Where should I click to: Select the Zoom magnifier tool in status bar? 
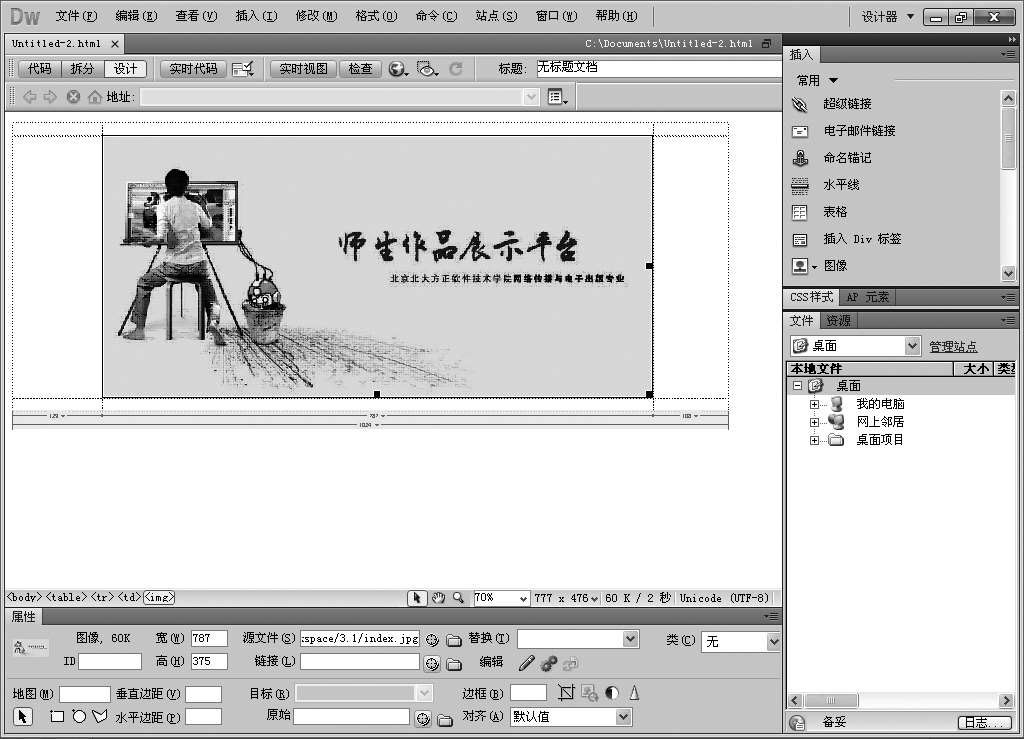pyautogui.click(x=458, y=598)
